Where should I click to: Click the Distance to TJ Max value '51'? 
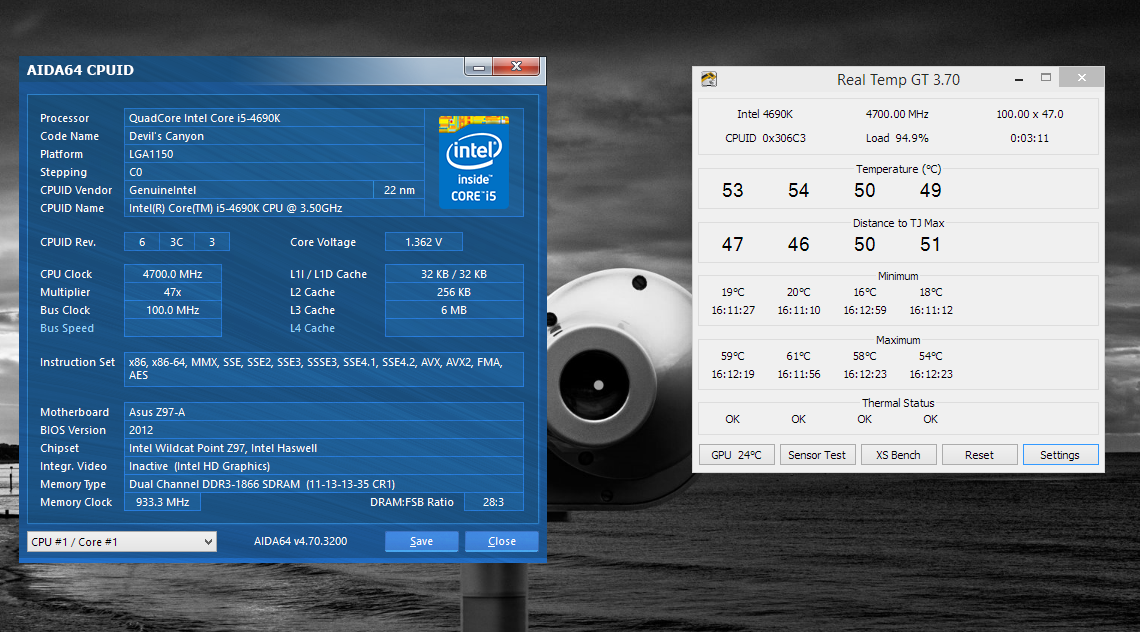click(x=931, y=244)
